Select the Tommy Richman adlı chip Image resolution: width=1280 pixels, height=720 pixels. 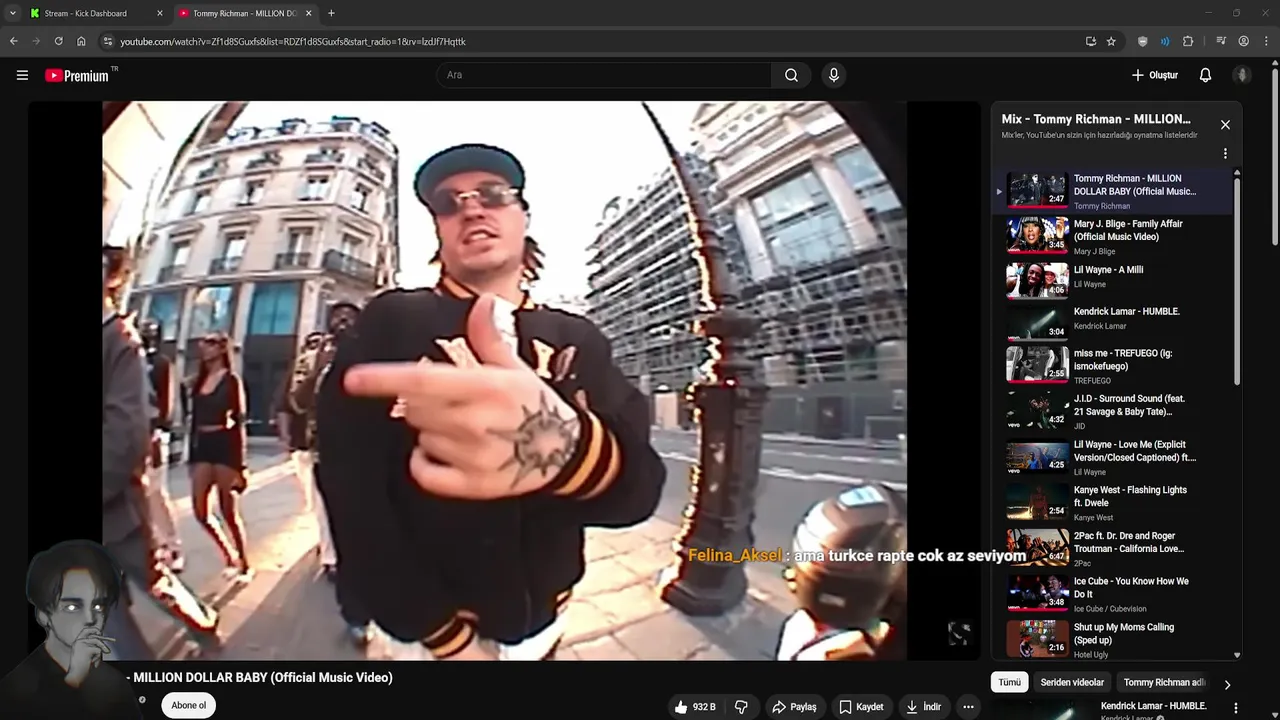1164,682
